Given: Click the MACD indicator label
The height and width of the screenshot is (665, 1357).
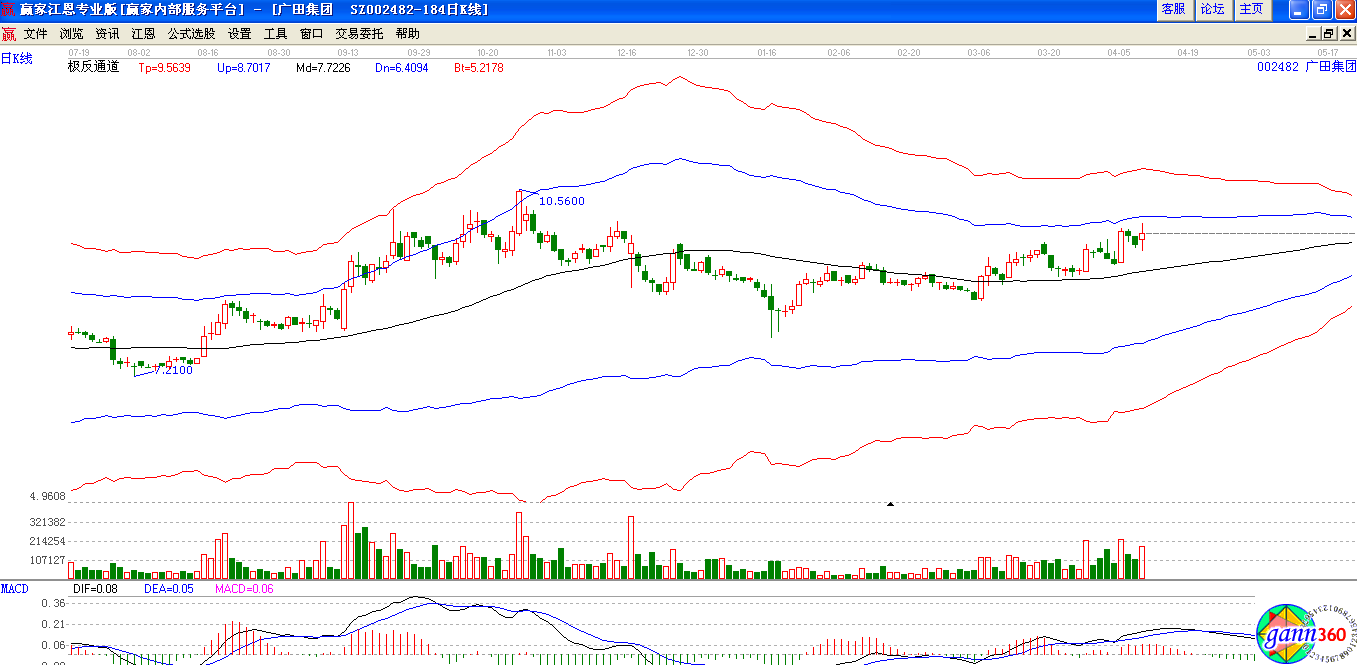Looking at the screenshot, I should click(x=15, y=588).
